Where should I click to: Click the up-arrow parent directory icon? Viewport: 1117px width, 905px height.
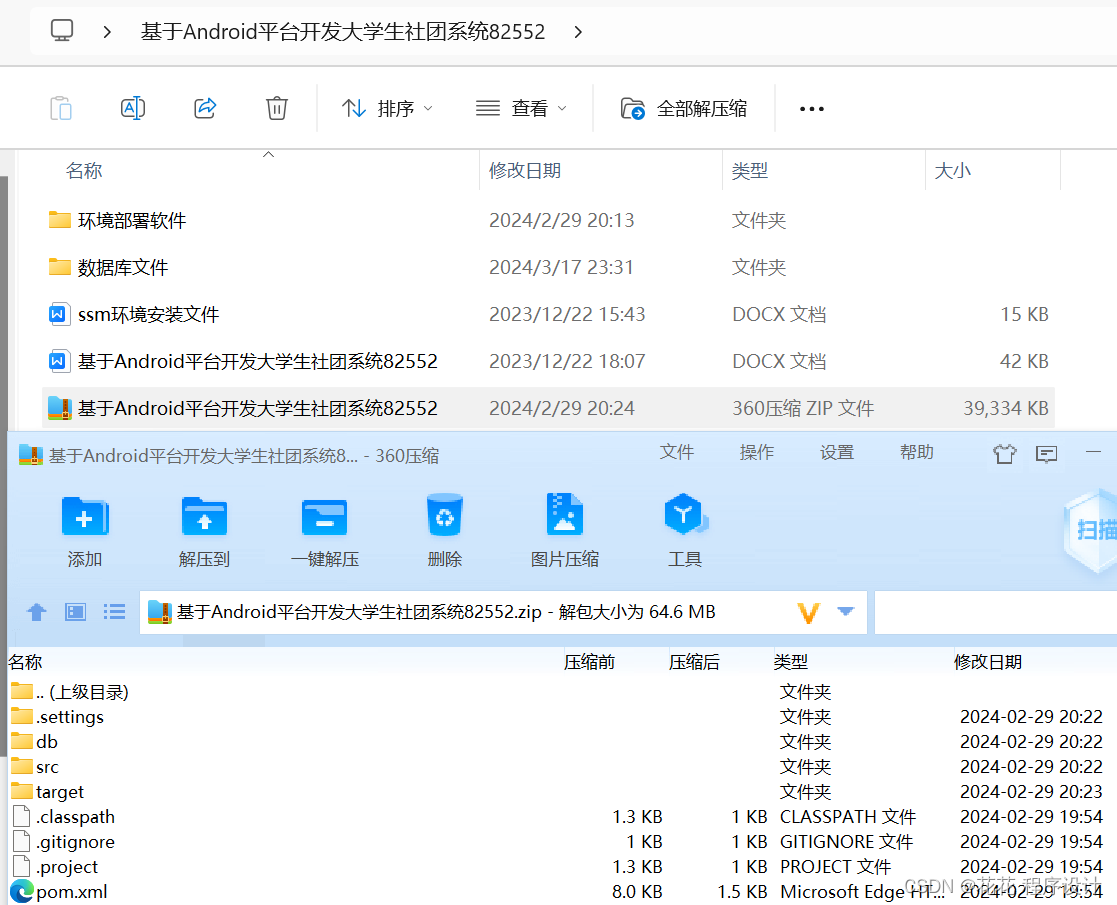pos(36,611)
